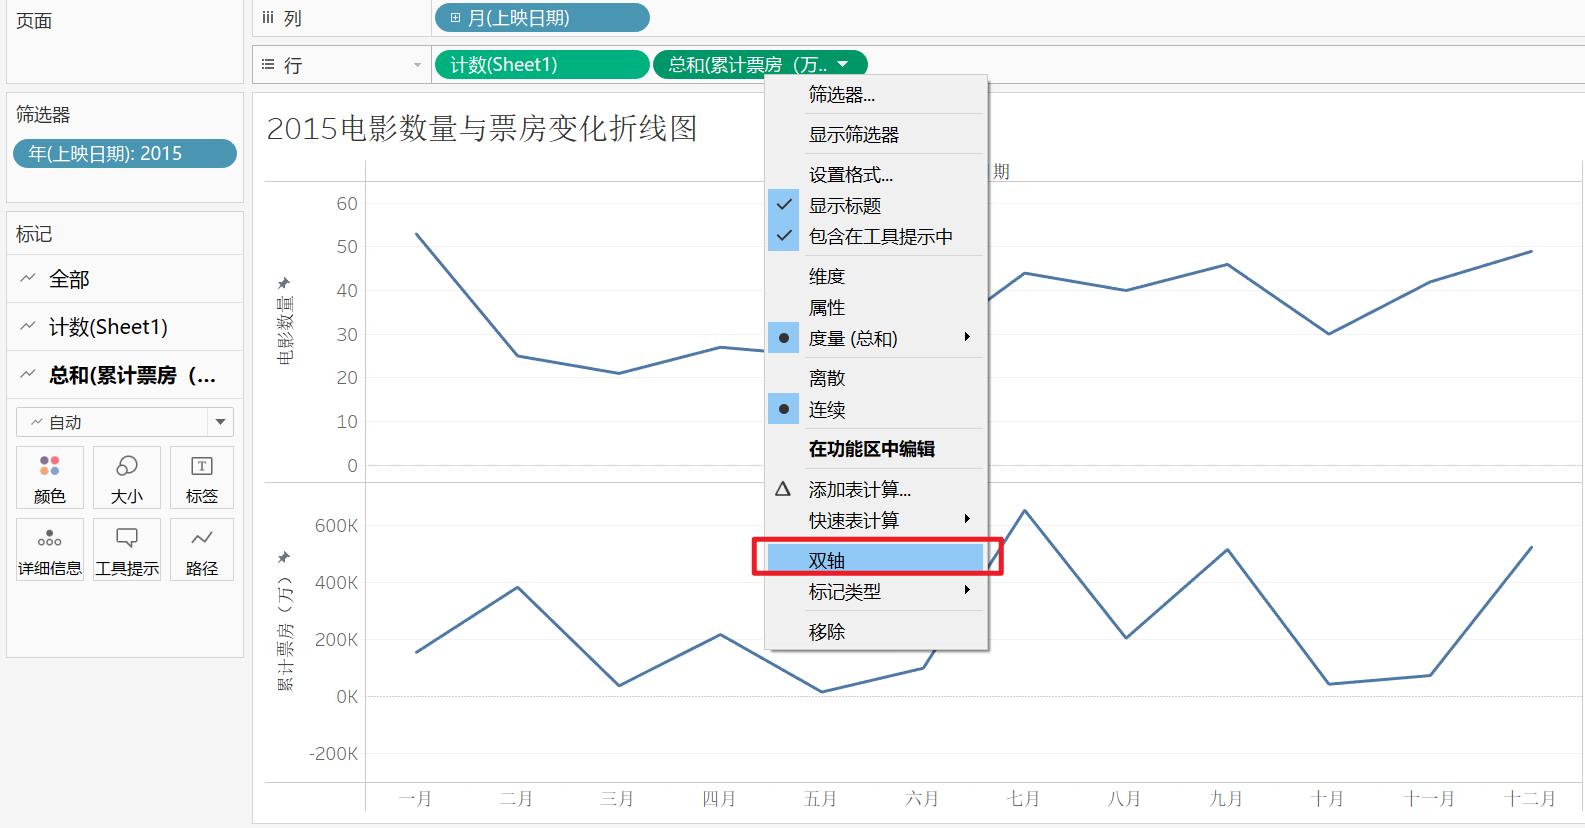This screenshot has height=828, width=1585.
Task: Click the plus icon on 月(上映日期) pill
Action: click(x=455, y=18)
